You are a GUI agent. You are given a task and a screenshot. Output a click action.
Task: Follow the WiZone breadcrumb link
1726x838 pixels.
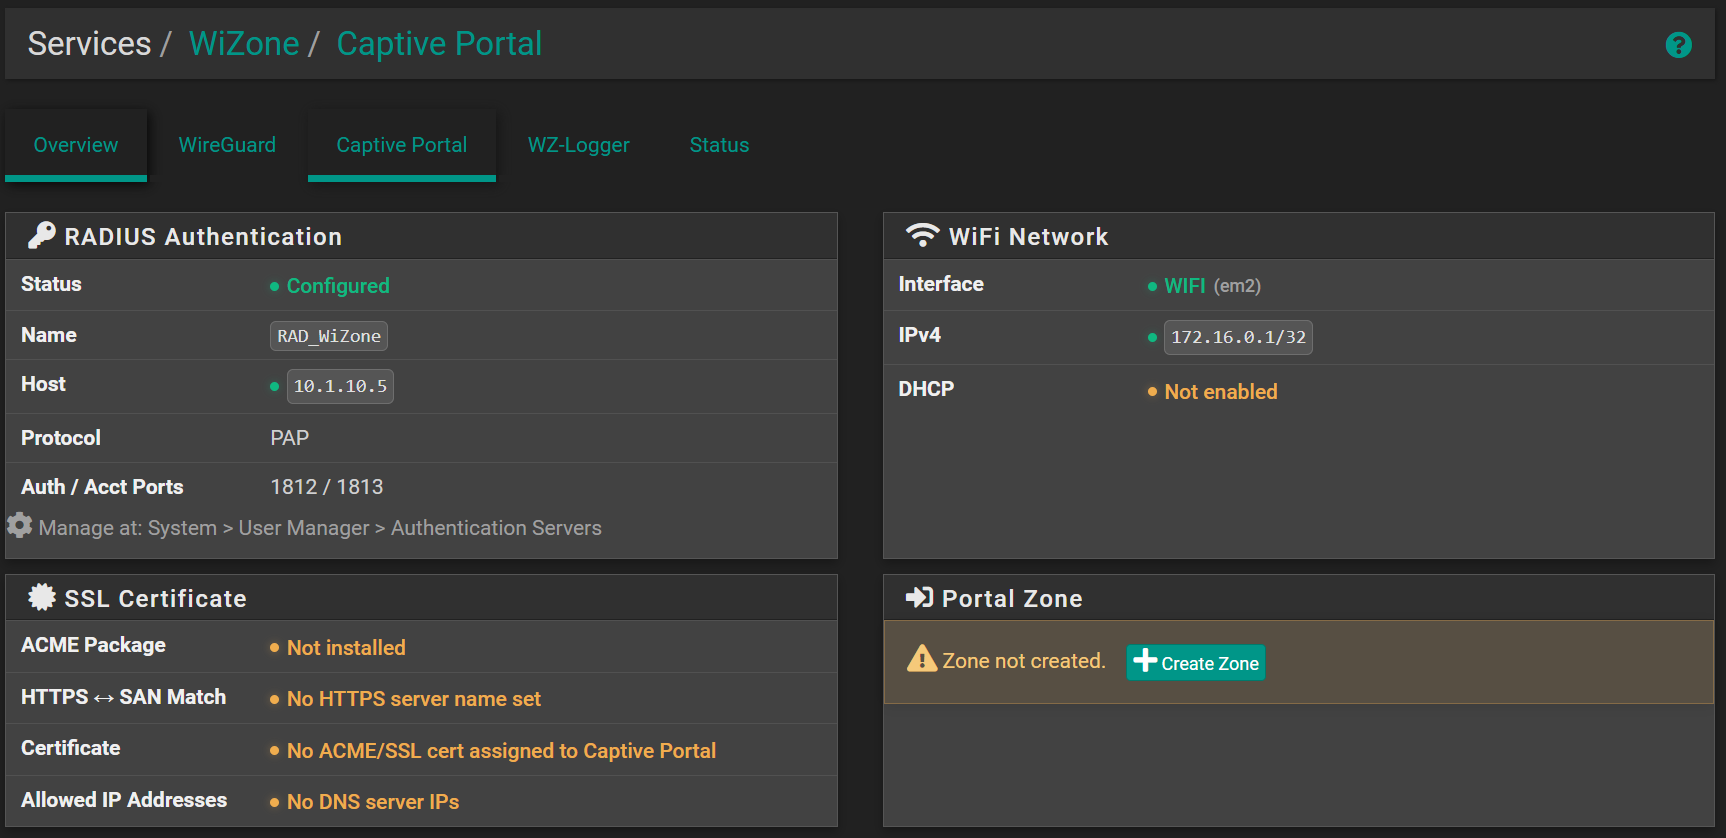[244, 44]
